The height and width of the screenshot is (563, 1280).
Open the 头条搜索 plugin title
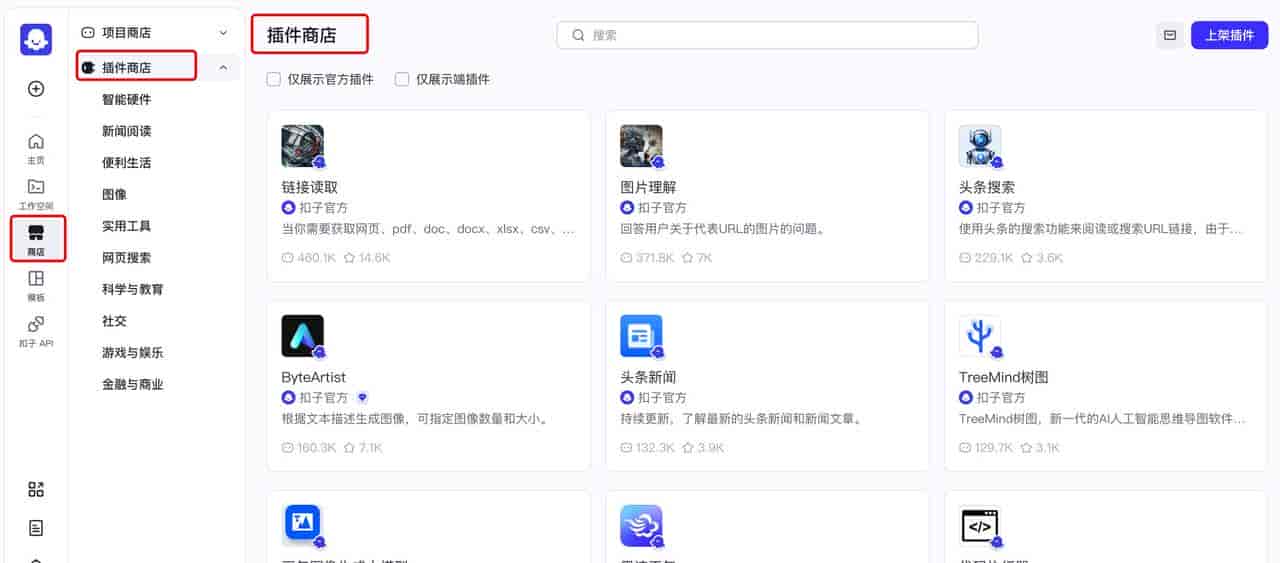[x=987, y=187]
